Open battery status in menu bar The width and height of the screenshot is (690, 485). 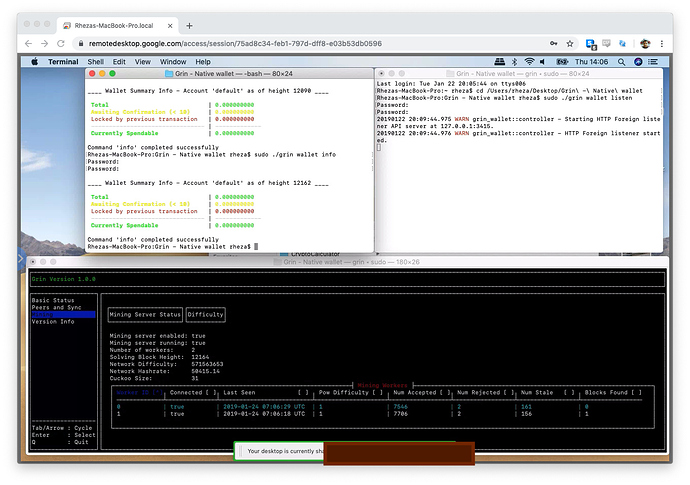pos(562,62)
